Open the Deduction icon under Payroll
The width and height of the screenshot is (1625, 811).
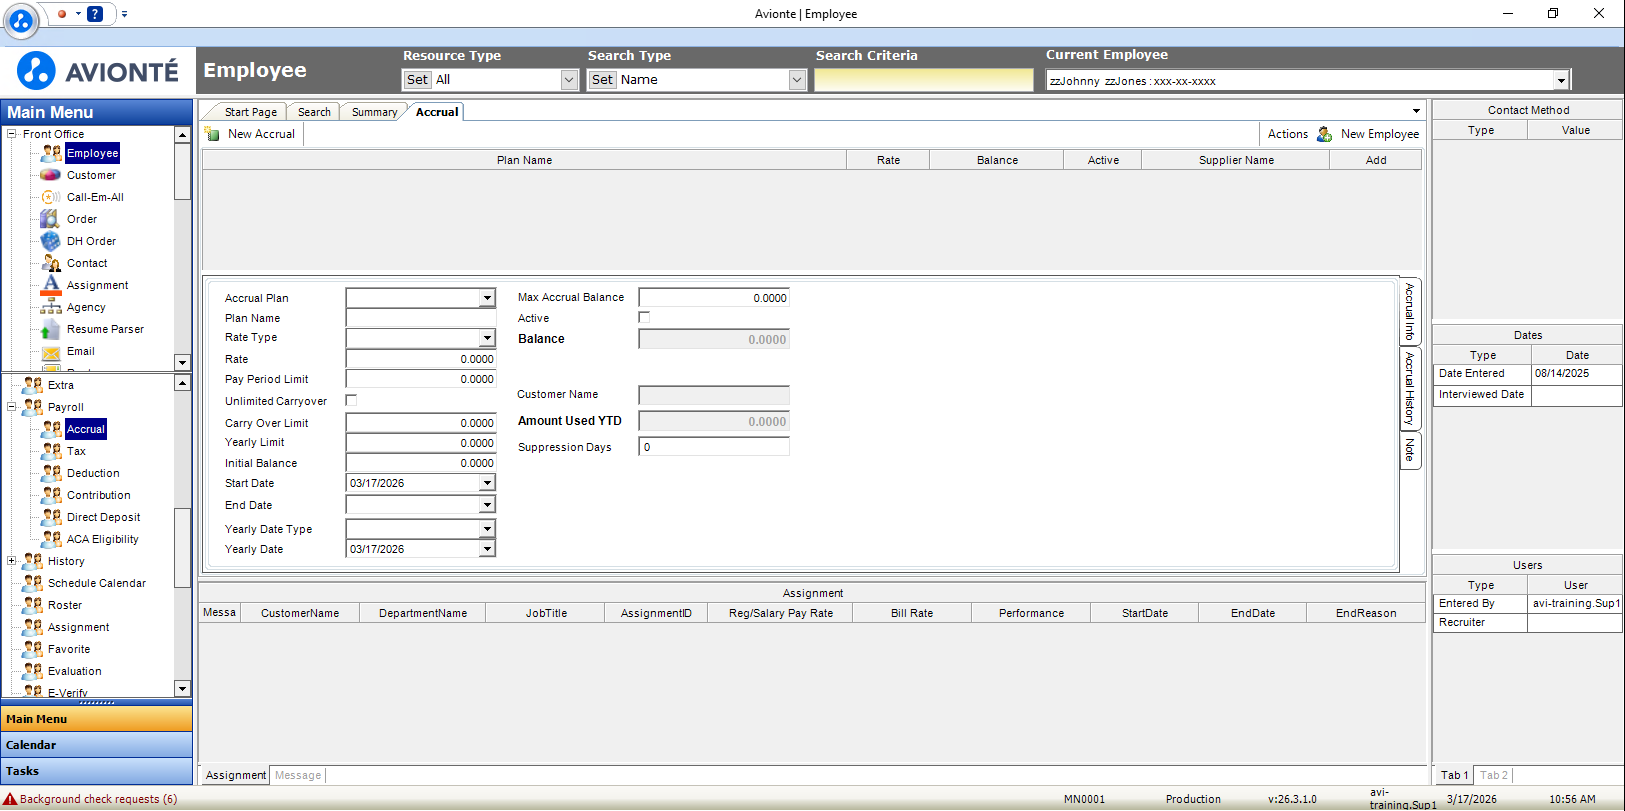51,473
